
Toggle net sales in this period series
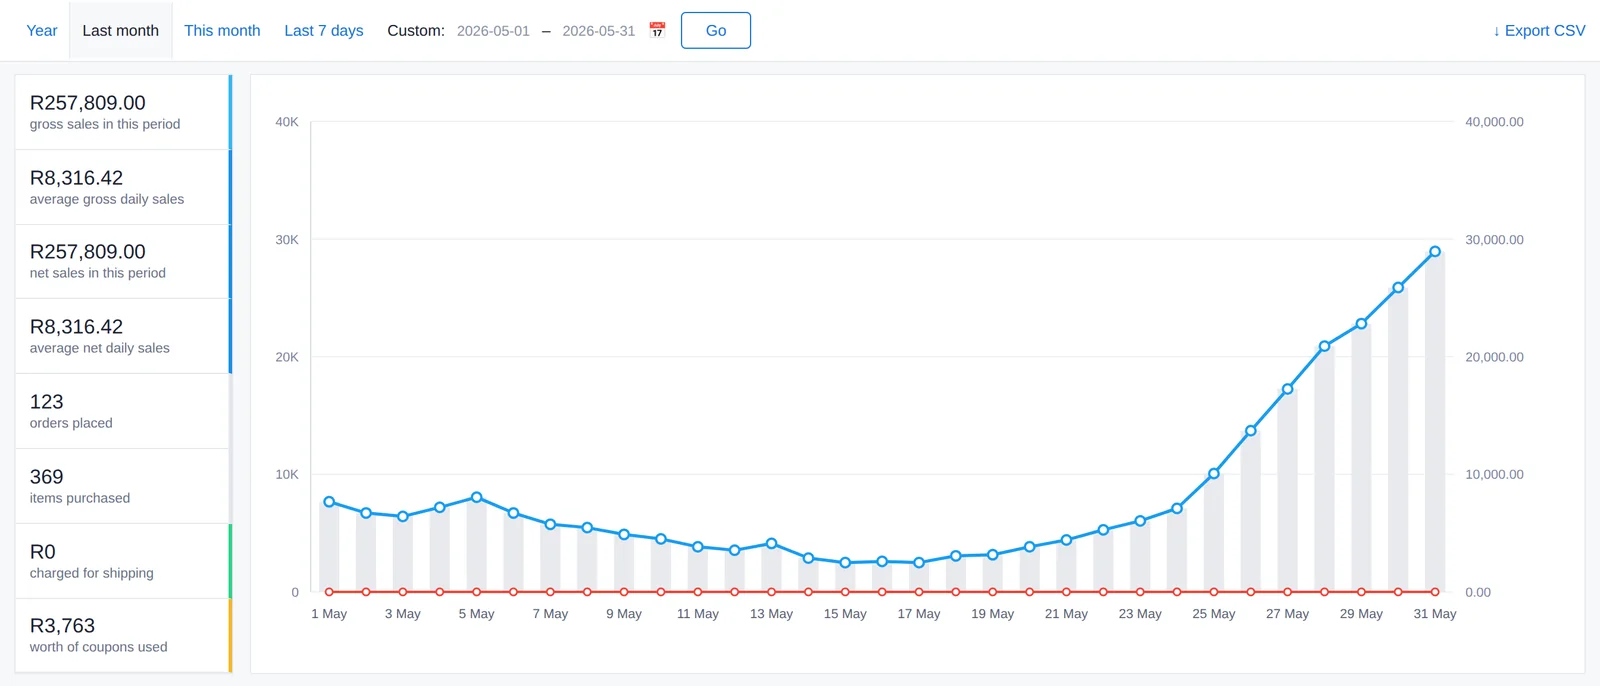[123, 261]
